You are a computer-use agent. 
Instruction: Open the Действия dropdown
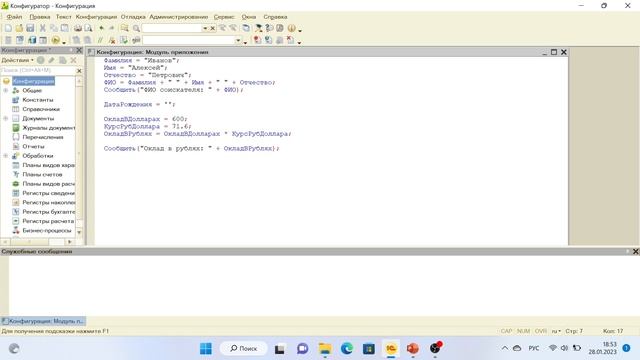[x=17, y=60]
